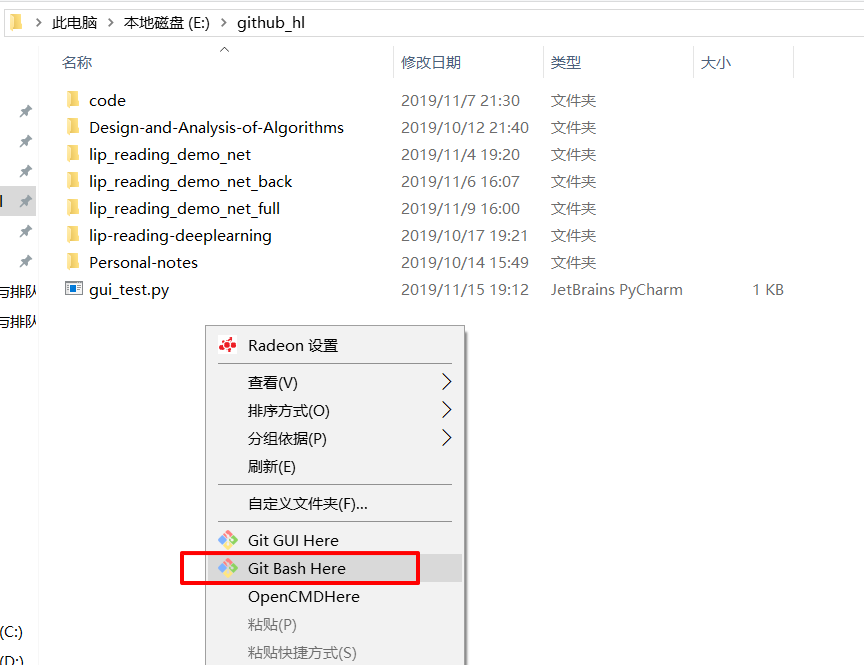This screenshot has height=665, width=864.
Task: Click the Radeon settings red icon
Action: click(x=228, y=345)
